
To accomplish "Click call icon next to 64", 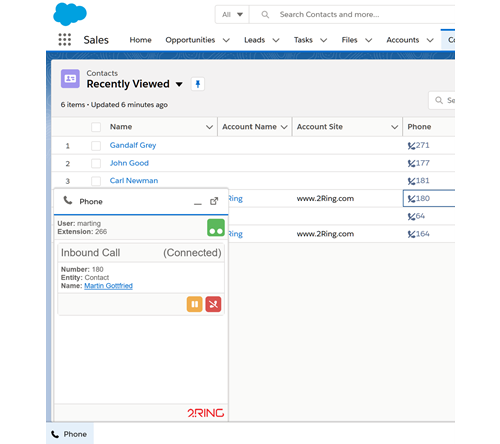I will click(411, 217).
